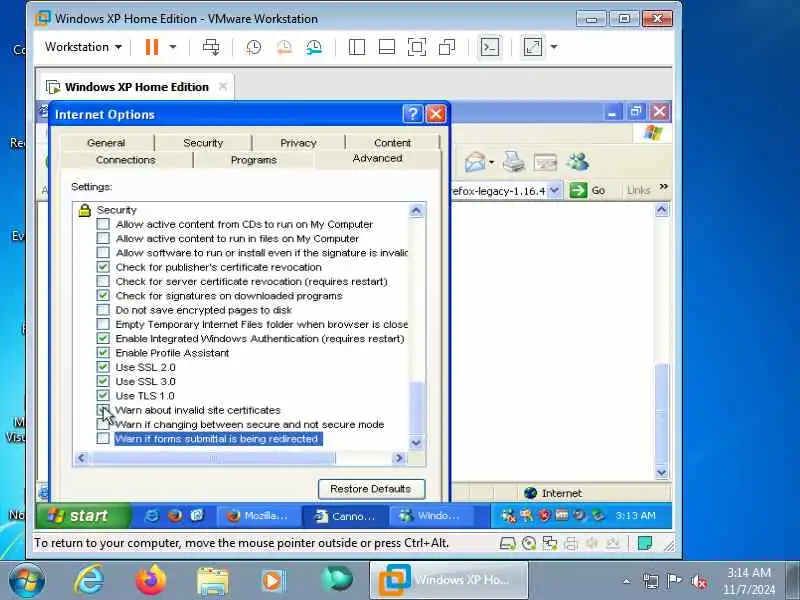Open the pause button dropdown arrow
Screen dimensions: 800x600
click(x=173, y=47)
